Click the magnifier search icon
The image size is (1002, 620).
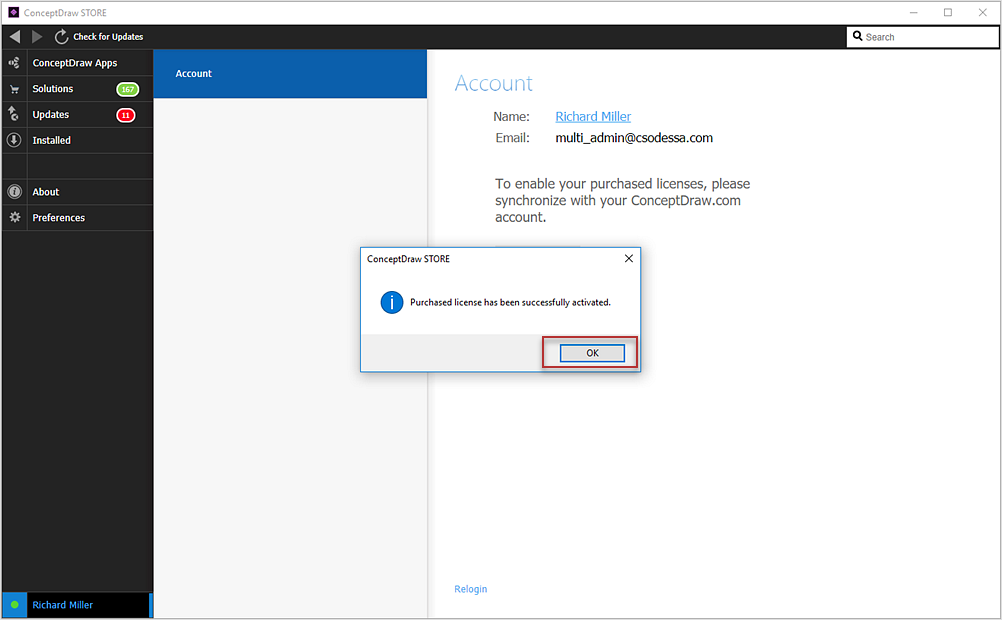click(x=858, y=36)
